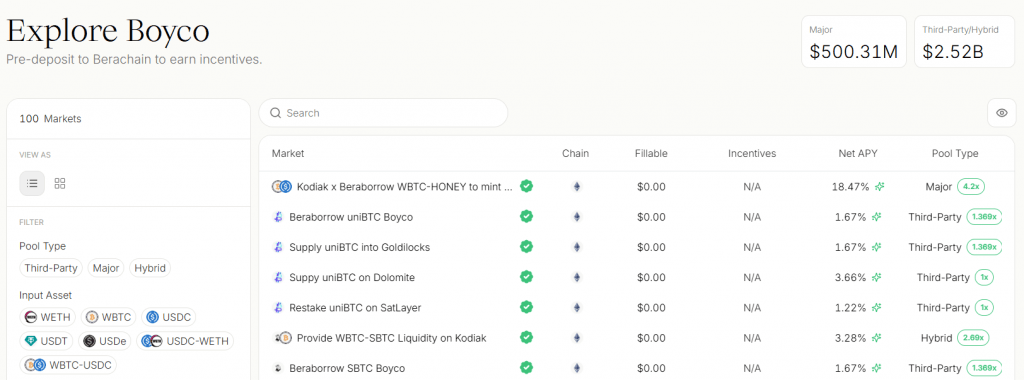This screenshot has width=1024, height=380.
Task: Click the eye visibility icon button
Action: (1001, 113)
